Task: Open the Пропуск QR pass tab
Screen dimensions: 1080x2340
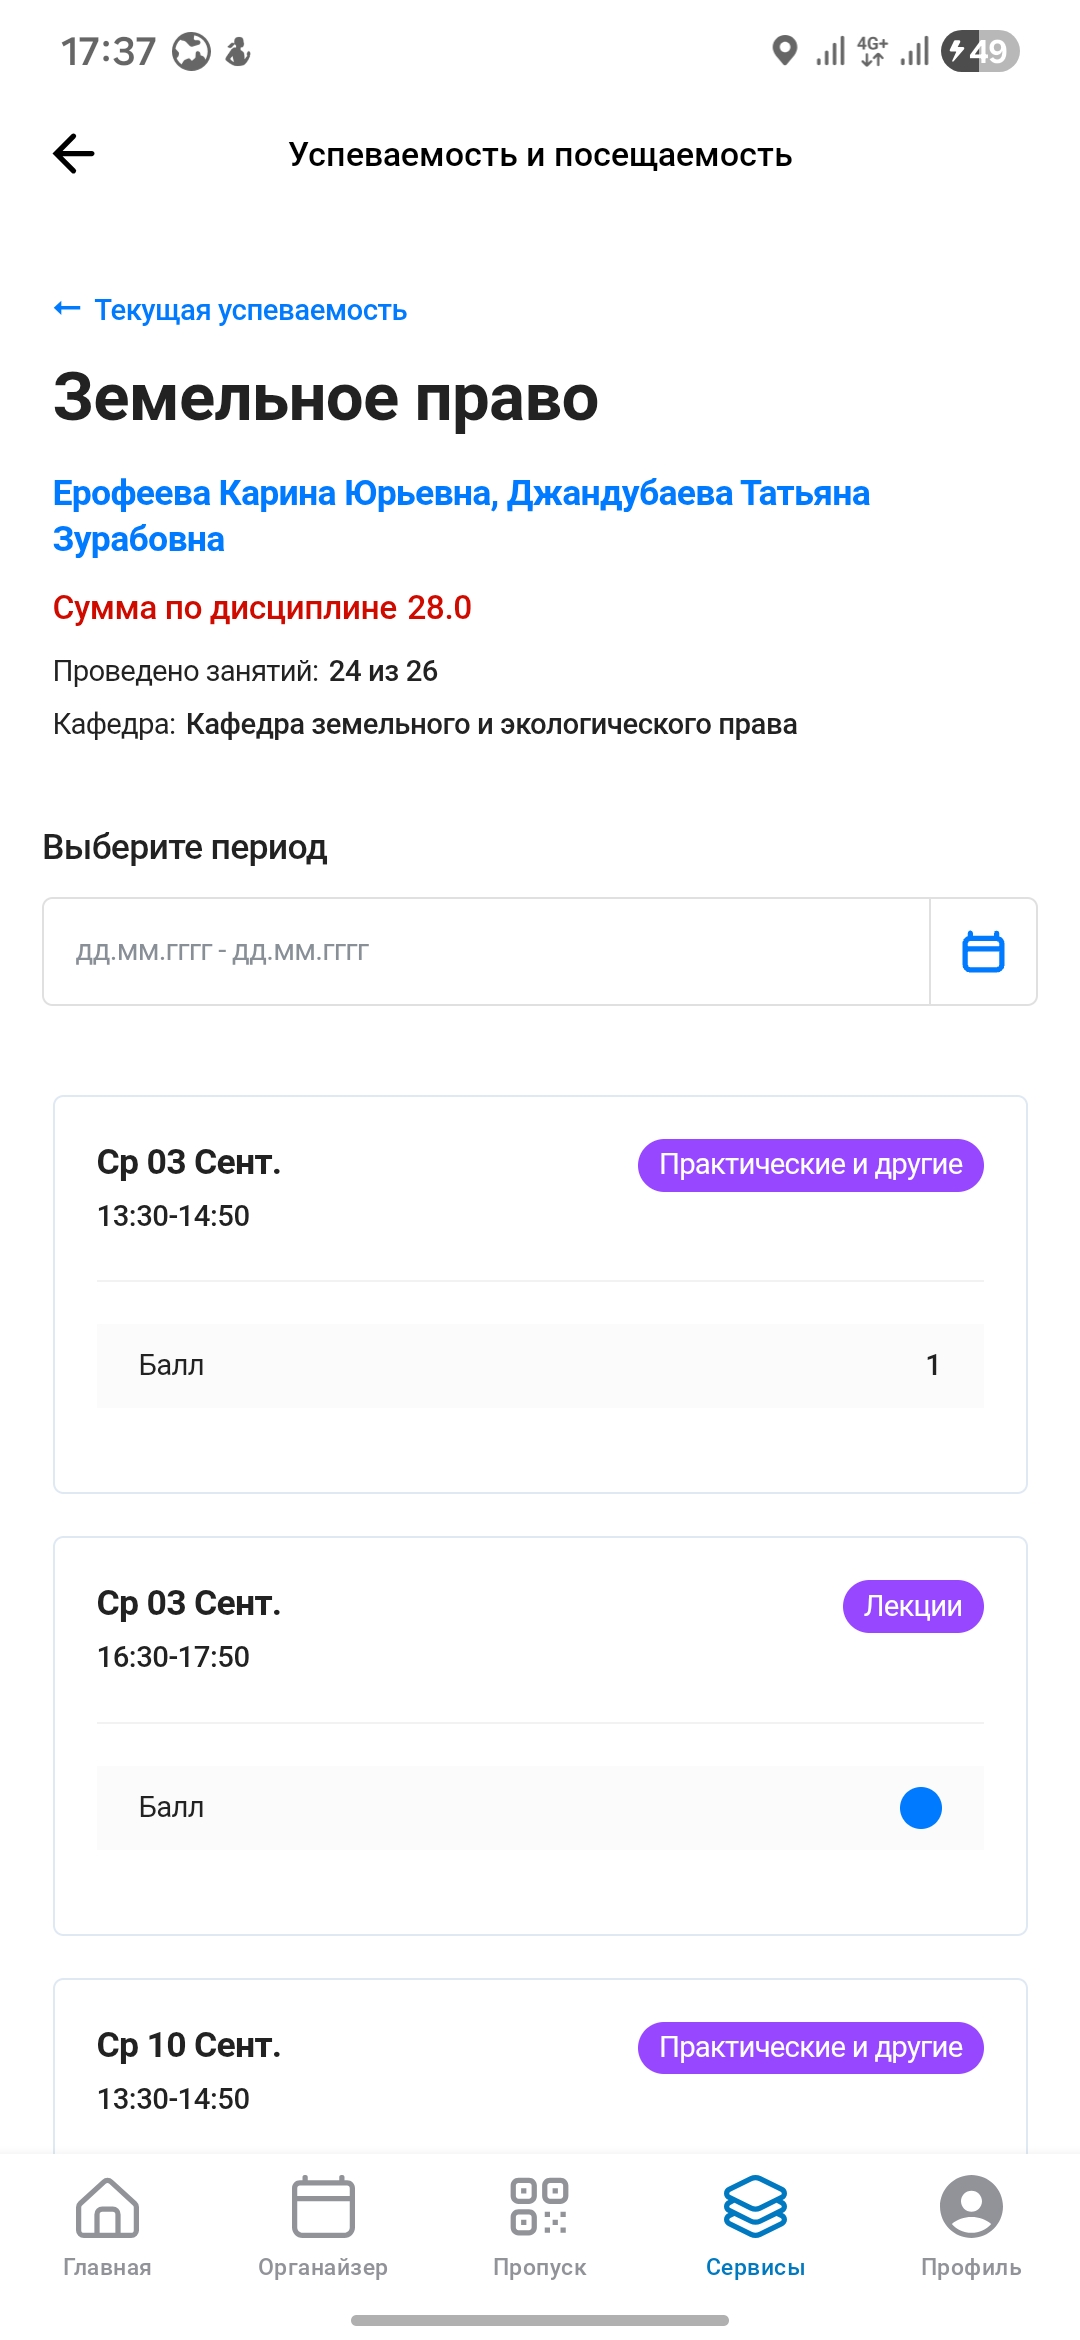Action: 539,2223
